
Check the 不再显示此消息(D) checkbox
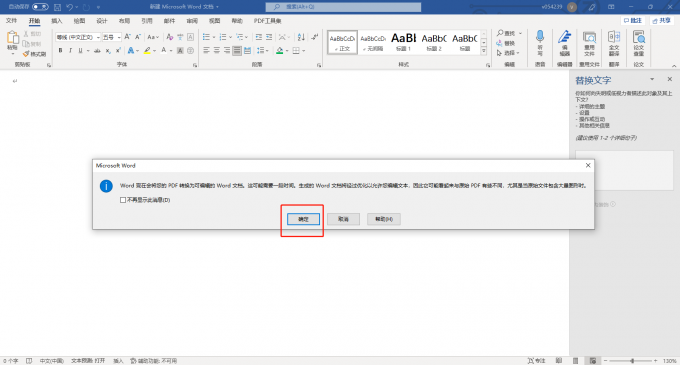pos(123,200)
